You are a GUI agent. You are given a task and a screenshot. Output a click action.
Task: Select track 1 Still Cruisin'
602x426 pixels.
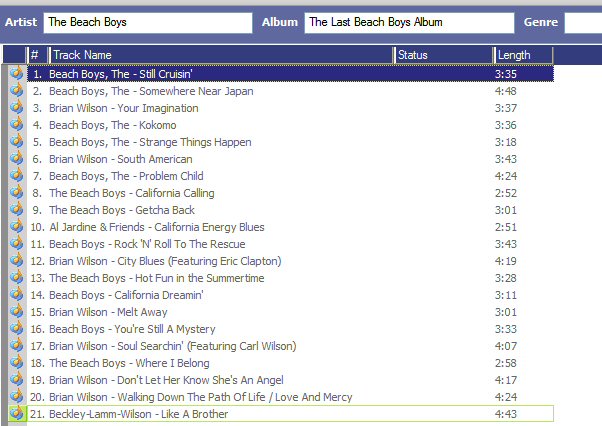290,74
